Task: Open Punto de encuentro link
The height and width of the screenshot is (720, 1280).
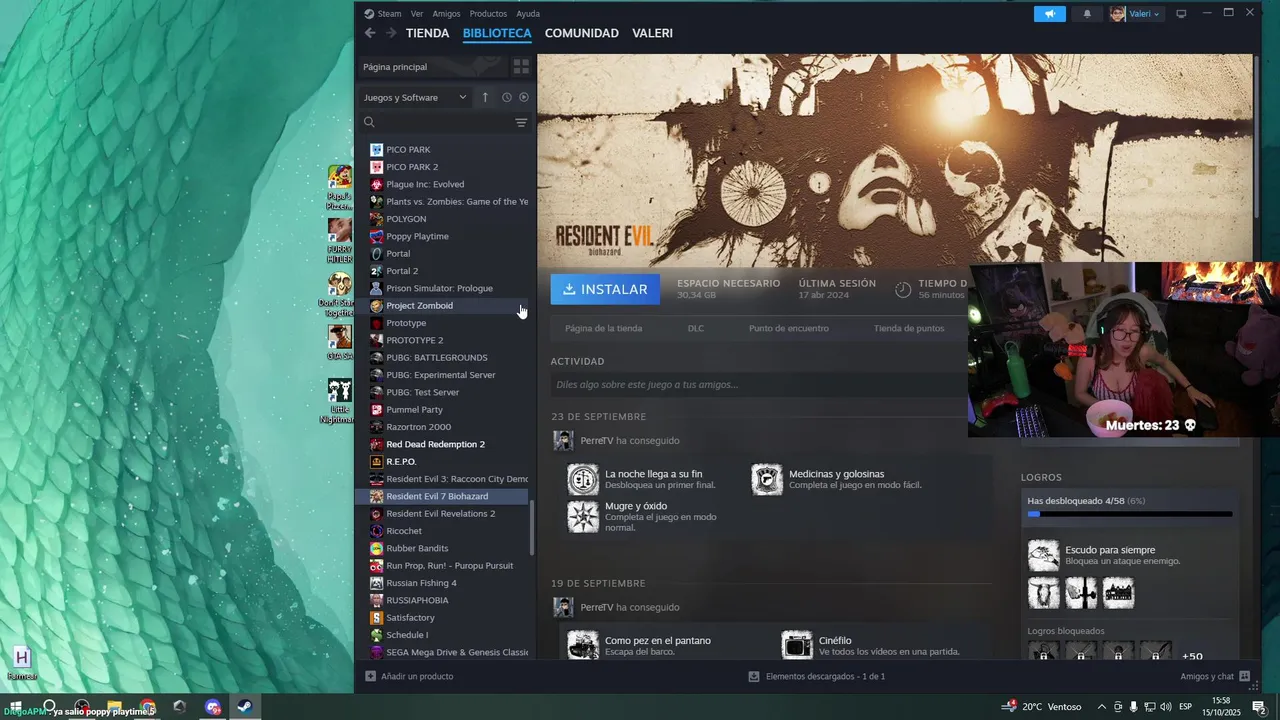Action: coord(789,328)
